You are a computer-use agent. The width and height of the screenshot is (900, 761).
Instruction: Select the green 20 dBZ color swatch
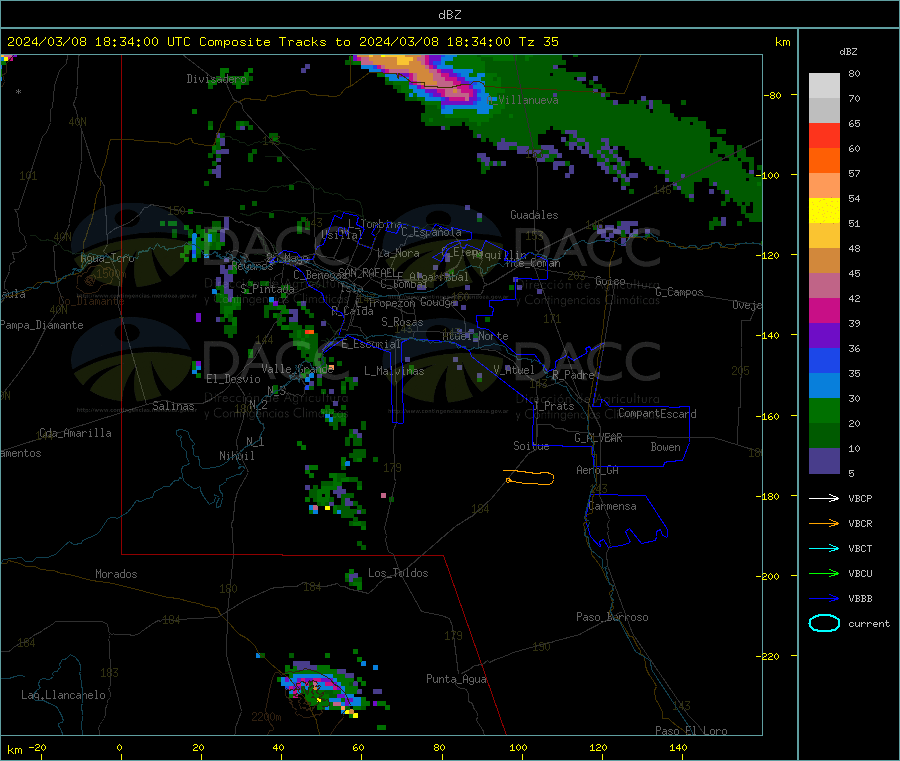(824, 410)
